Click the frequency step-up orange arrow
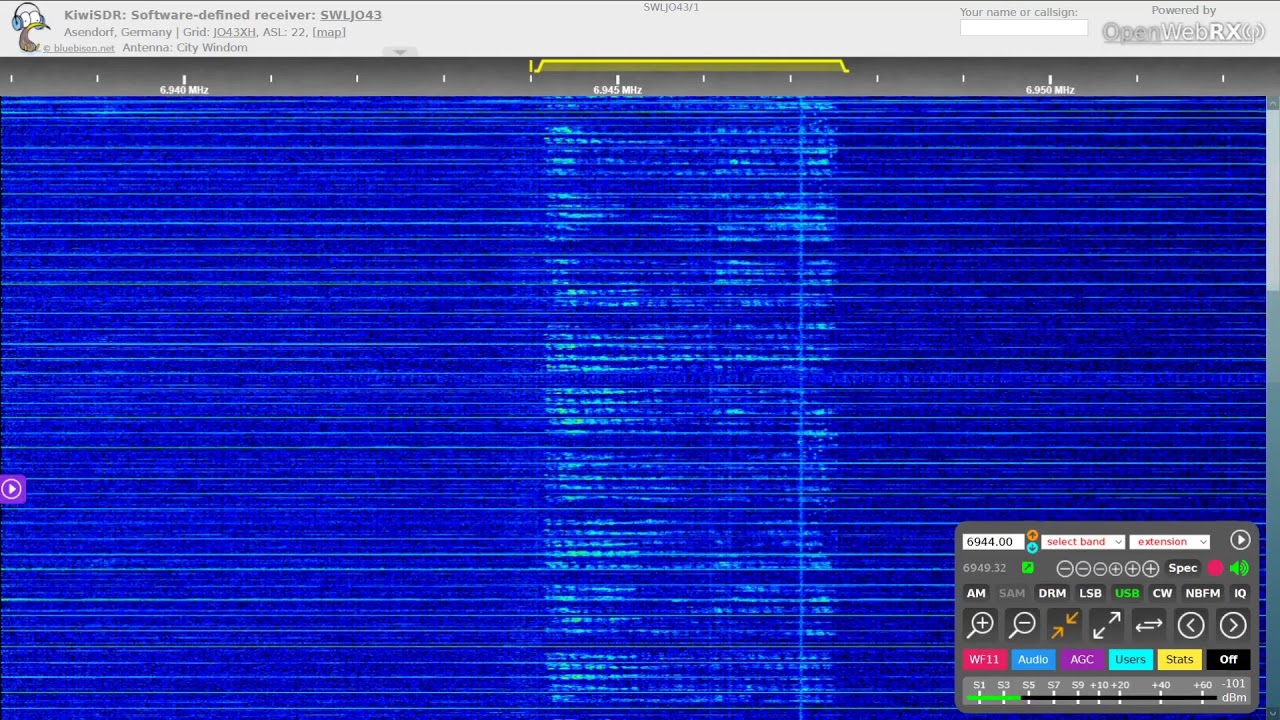Screen dimensions: 1280x720 coord(1032,536)
